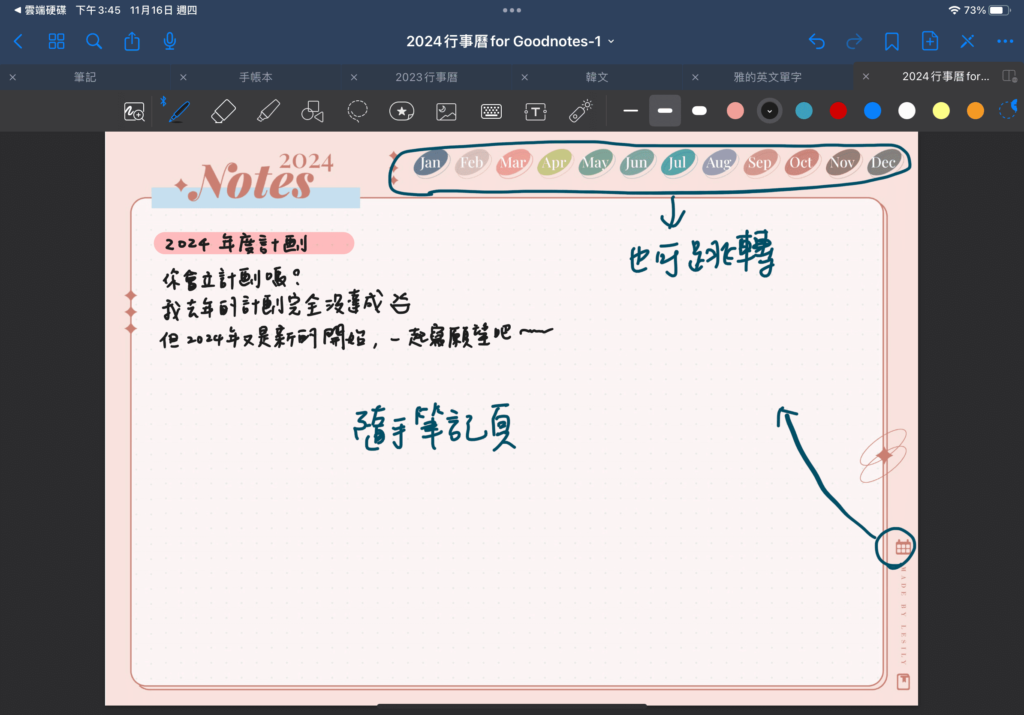Open the more options ellipsis menu

[x=1005, y=41]
